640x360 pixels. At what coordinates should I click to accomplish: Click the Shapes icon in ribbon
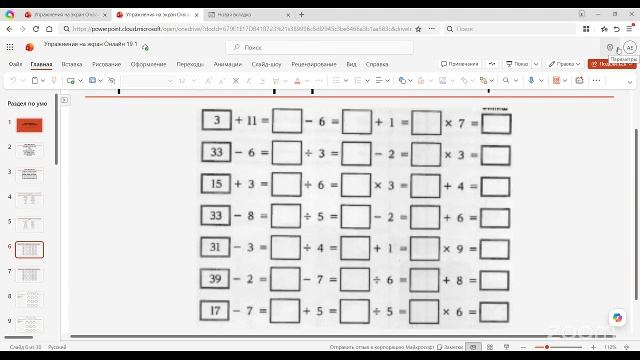pos(402,80)
